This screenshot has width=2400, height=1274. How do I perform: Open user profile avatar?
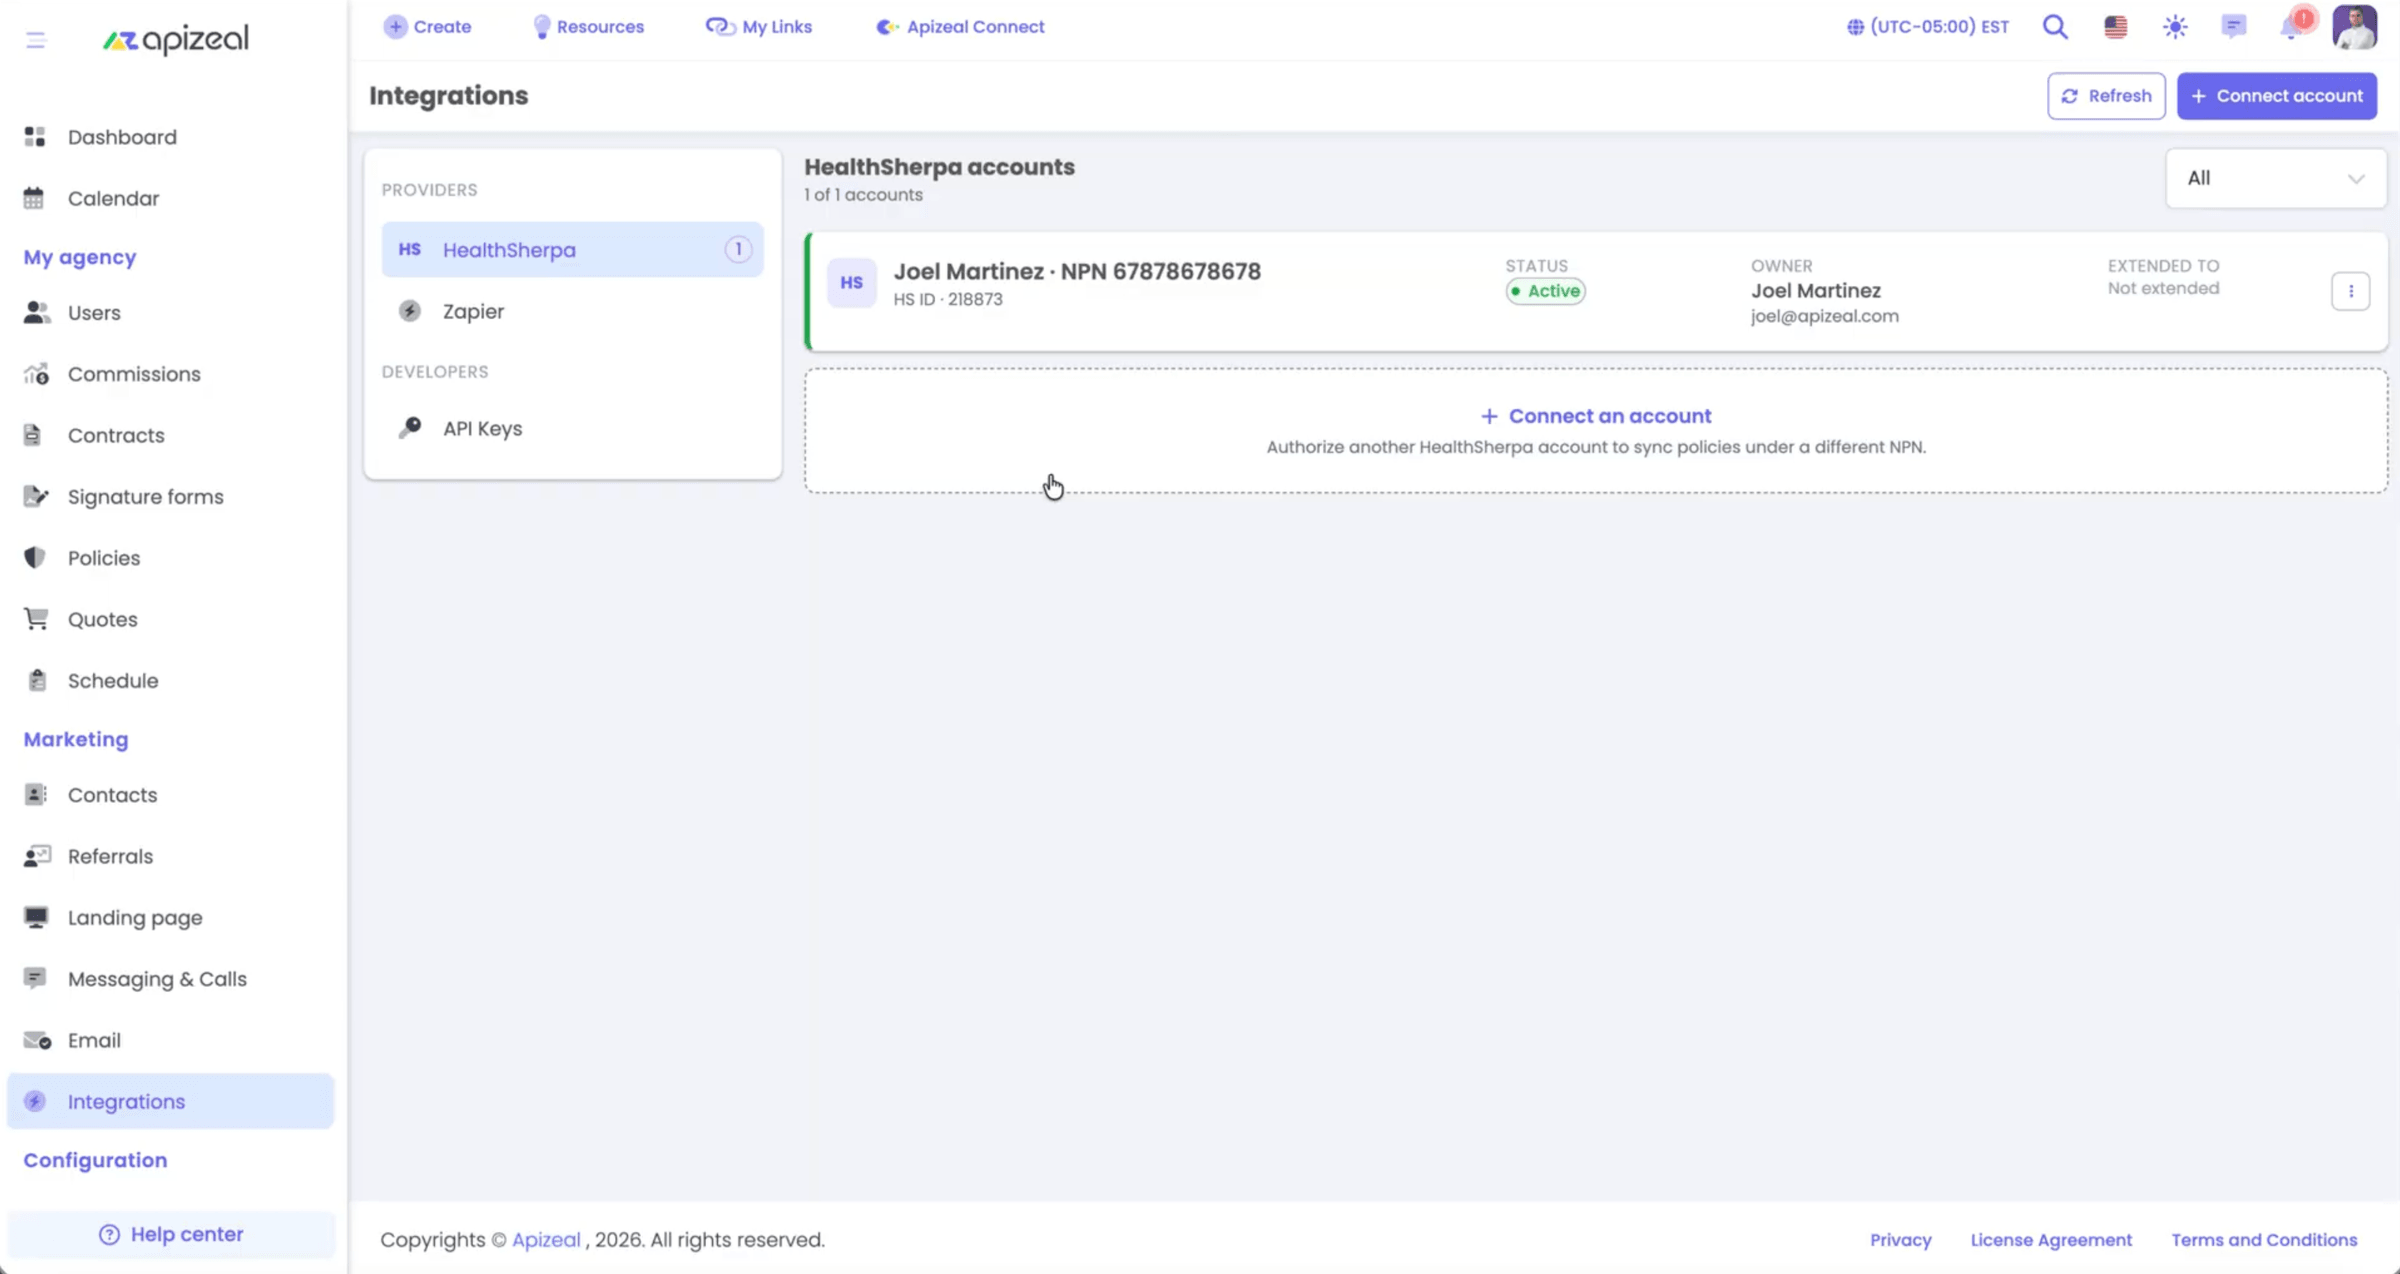pyautogui.click(x=2355, y=27)
